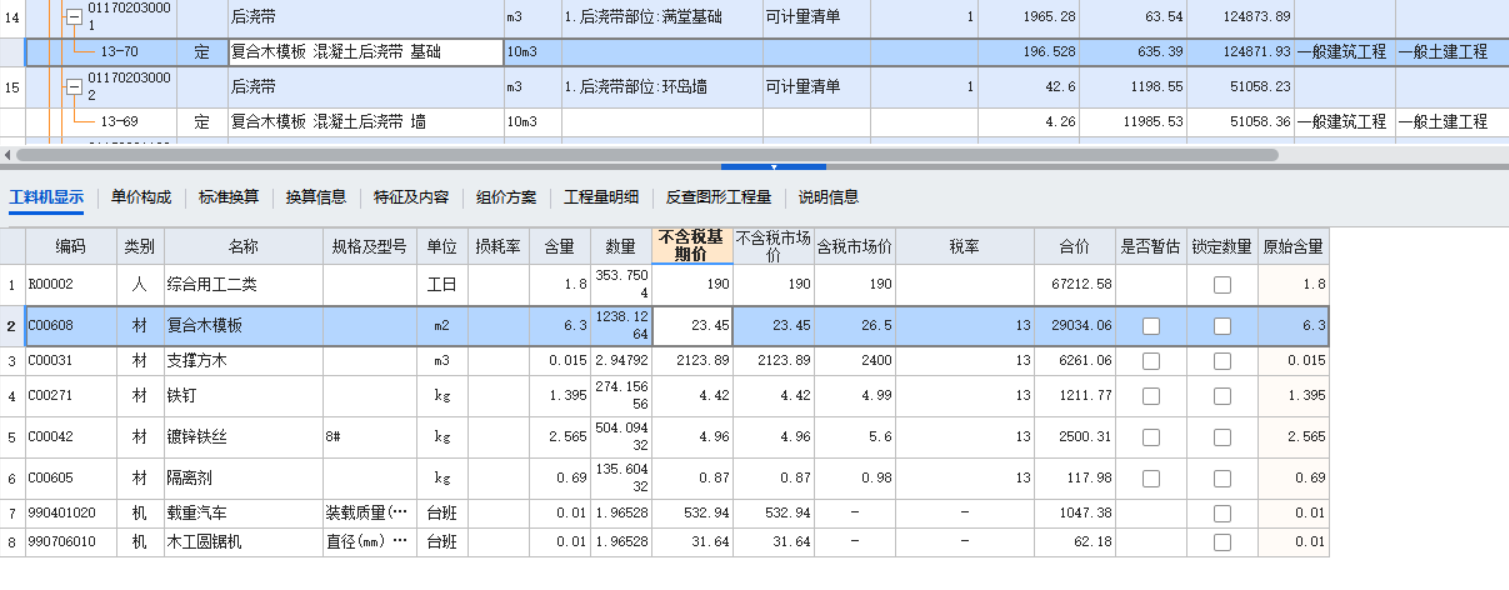Click the 原始含量 column header

click(1293, 246)
